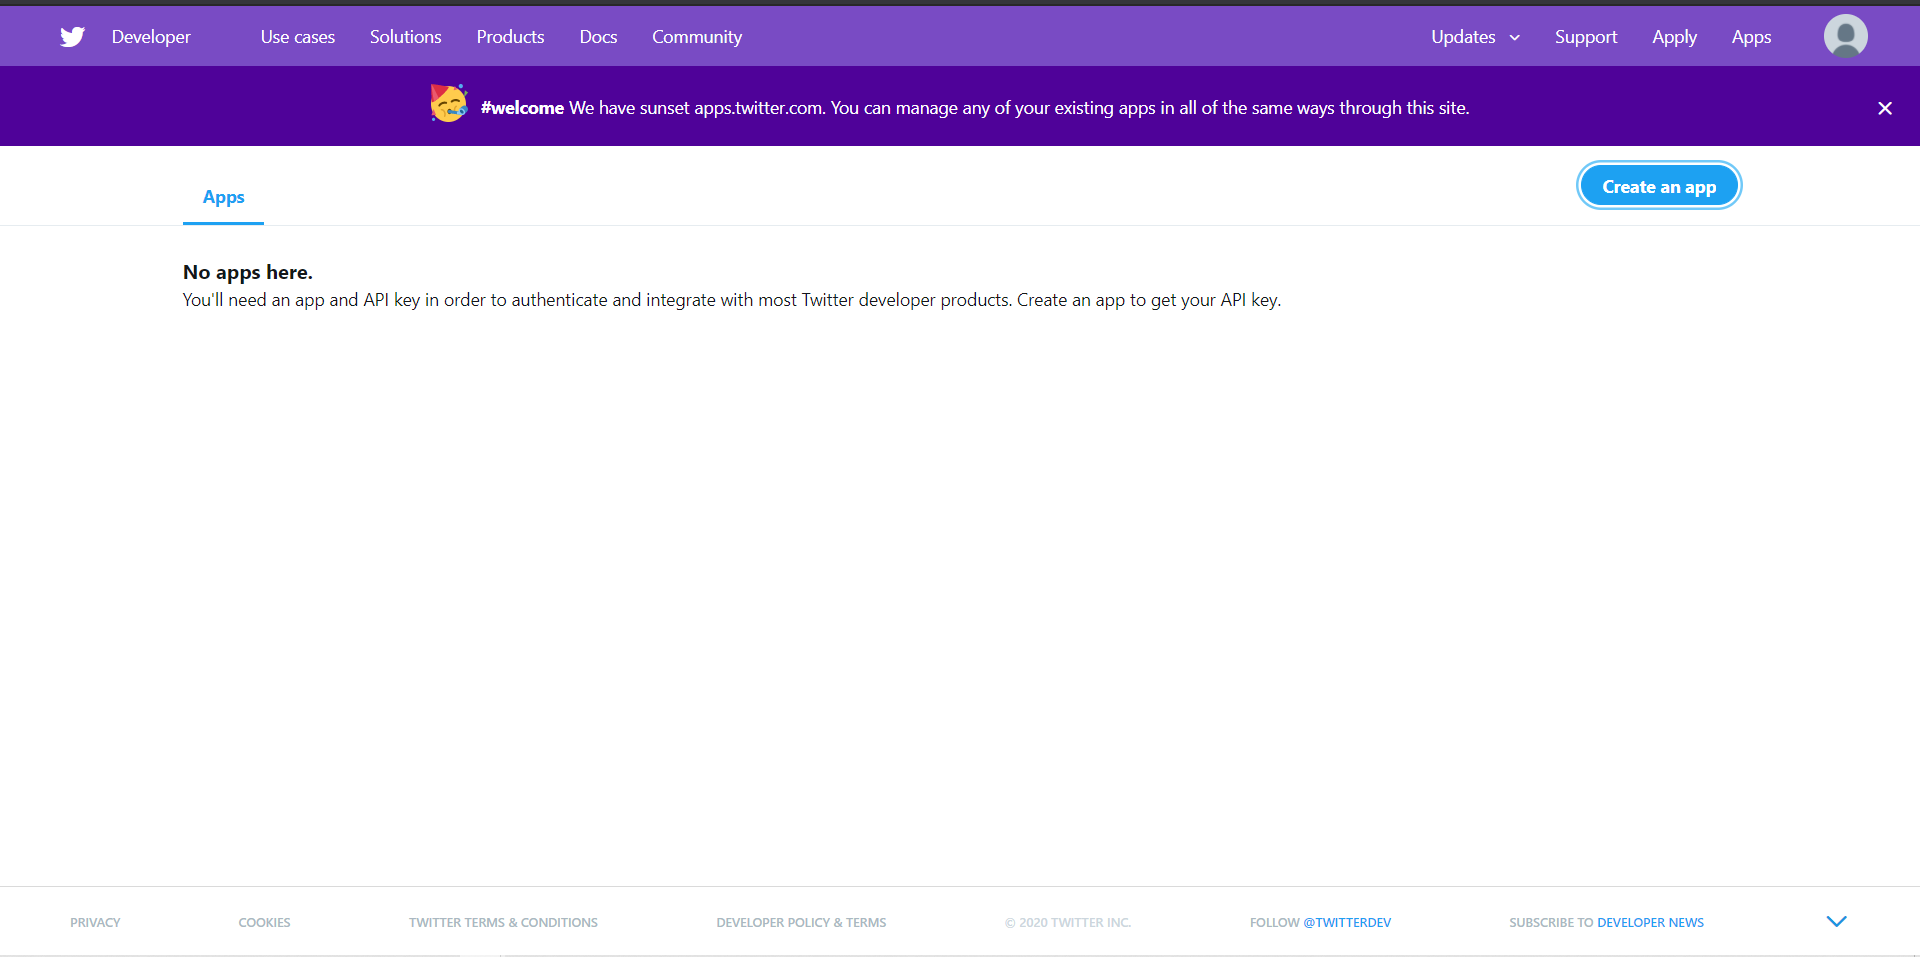The width and height of the screenshot is (1920, 957).
Task: Click Apply in the top navigation
Action: 1674,37
